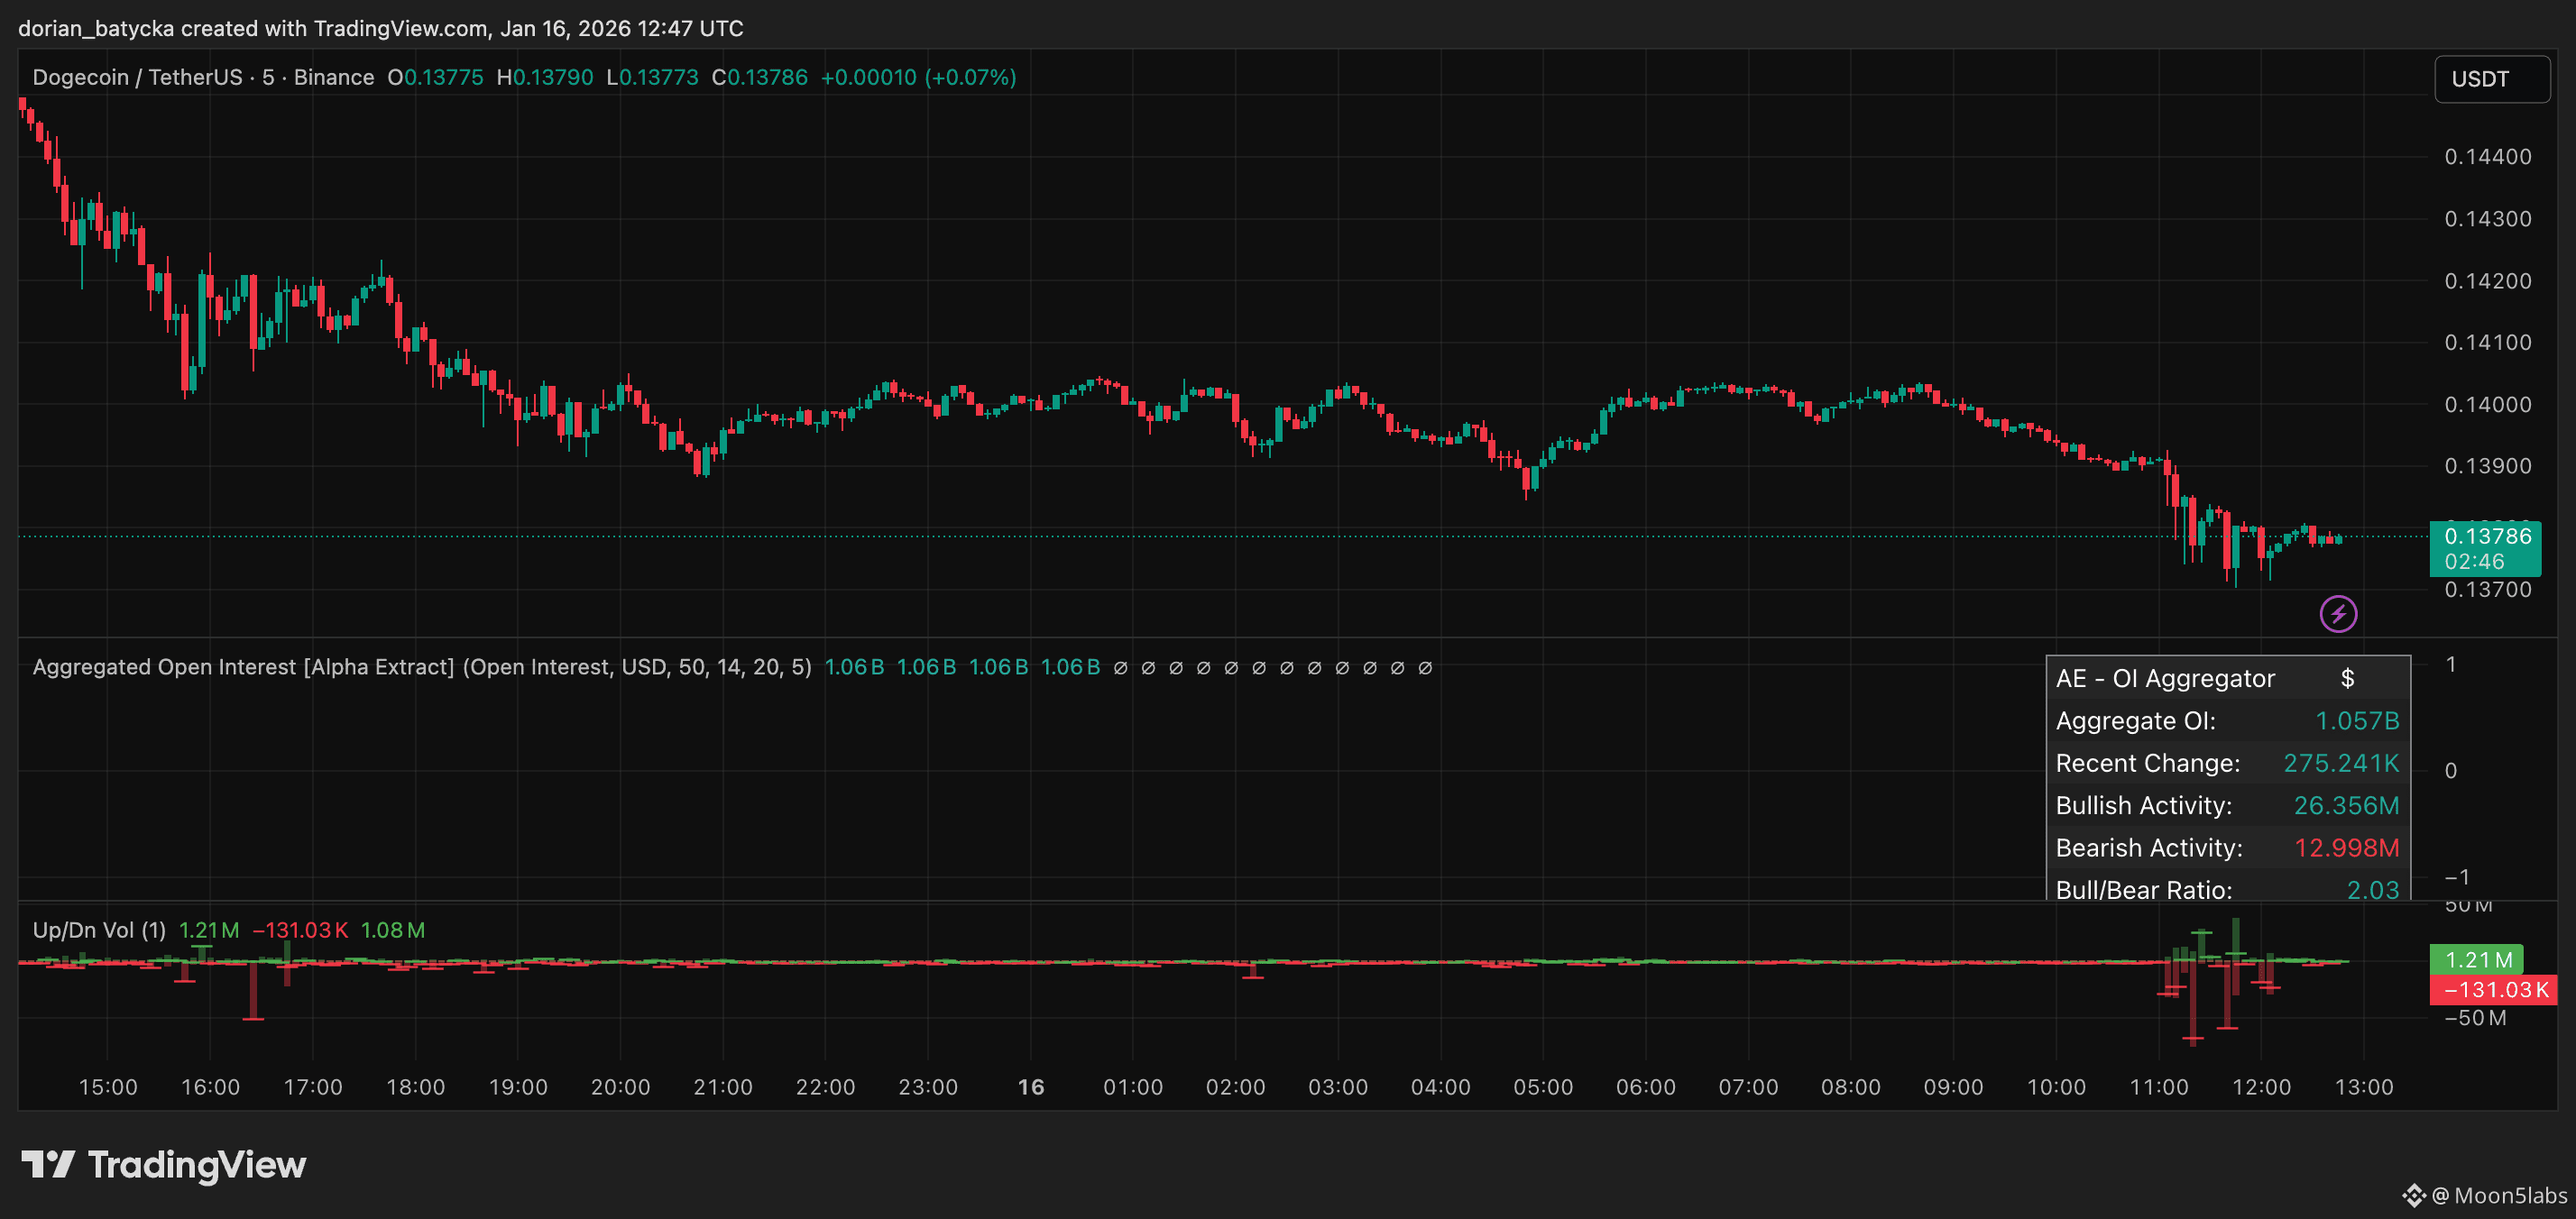Image resolution: width=2576 pixels, height=1219 pixels.
Task: Click the red −131.03 K volume axis label
Action: [x=2494, y=990]
